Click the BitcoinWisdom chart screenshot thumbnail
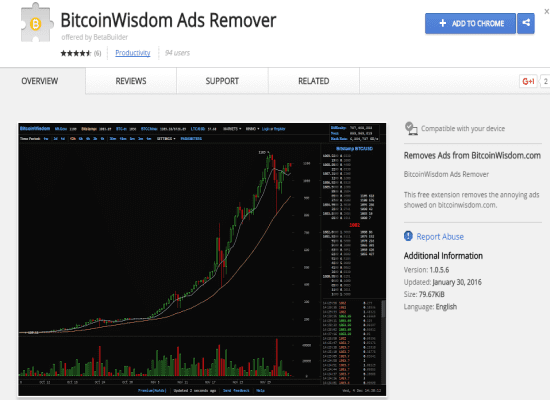The width and height of the screenshot is (550, 400). (x=202, y=259)
